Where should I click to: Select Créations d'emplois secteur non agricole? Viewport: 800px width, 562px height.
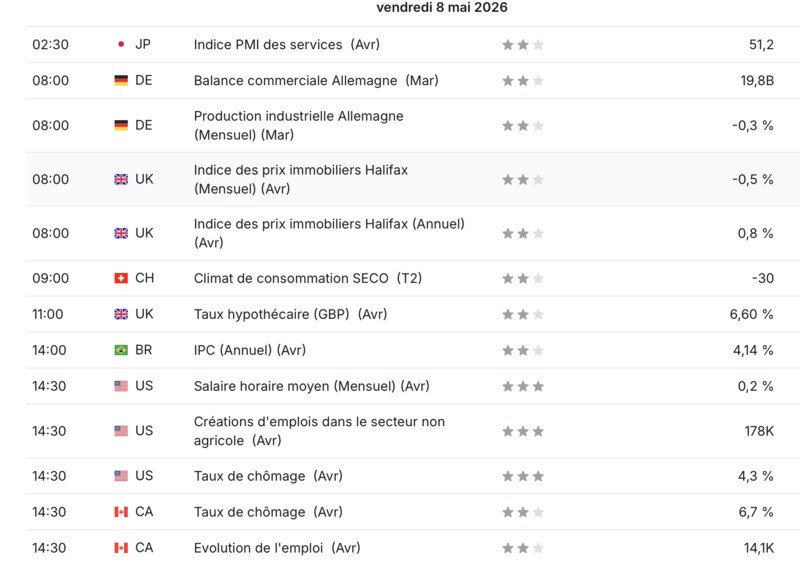[x=319, y=431]
